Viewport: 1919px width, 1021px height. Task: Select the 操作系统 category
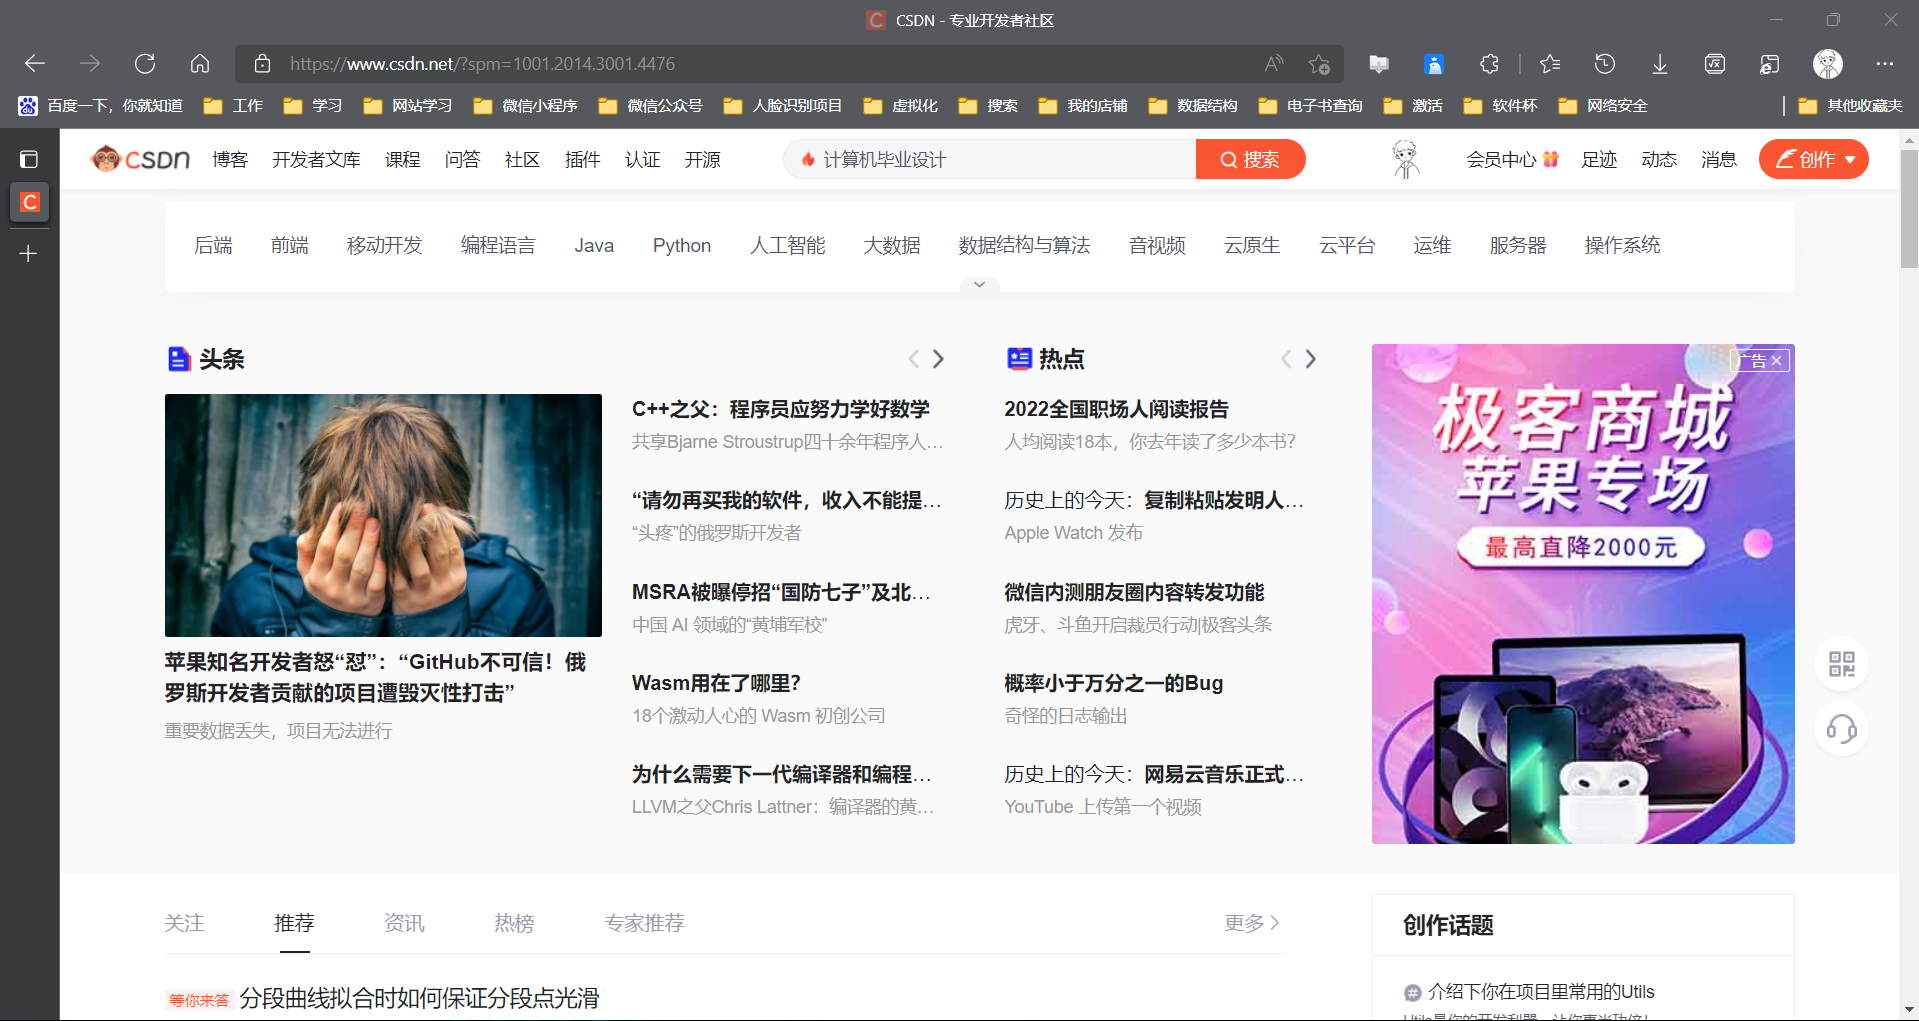coord(1622,246)
